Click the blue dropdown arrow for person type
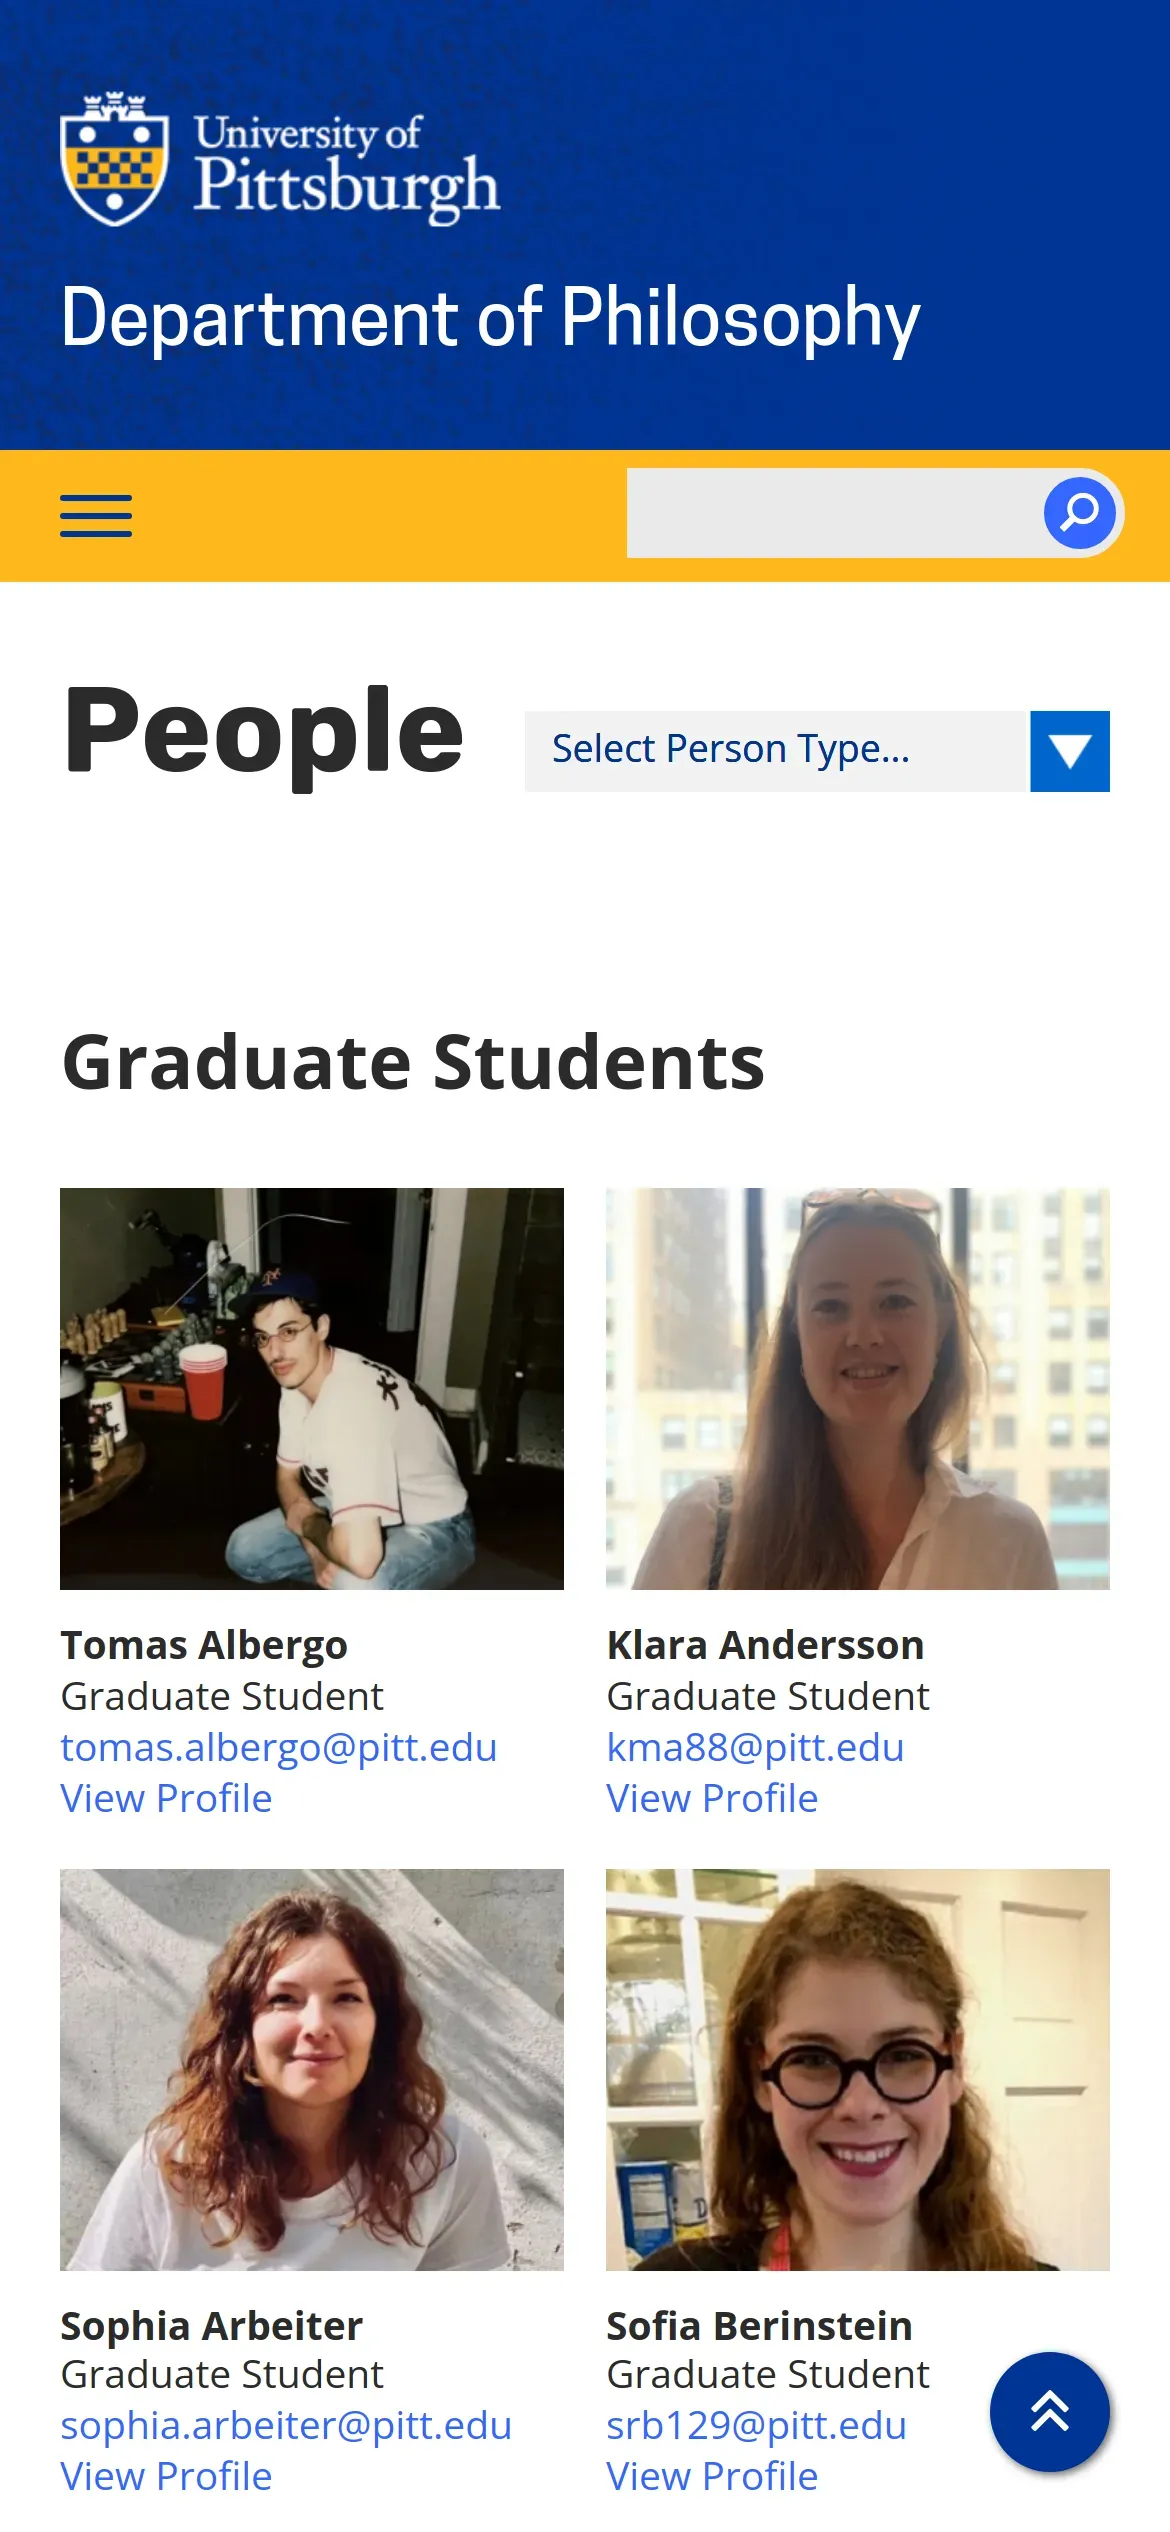The width and height of the screenshot is (1170, 2532). click(x=1070, y=751)
